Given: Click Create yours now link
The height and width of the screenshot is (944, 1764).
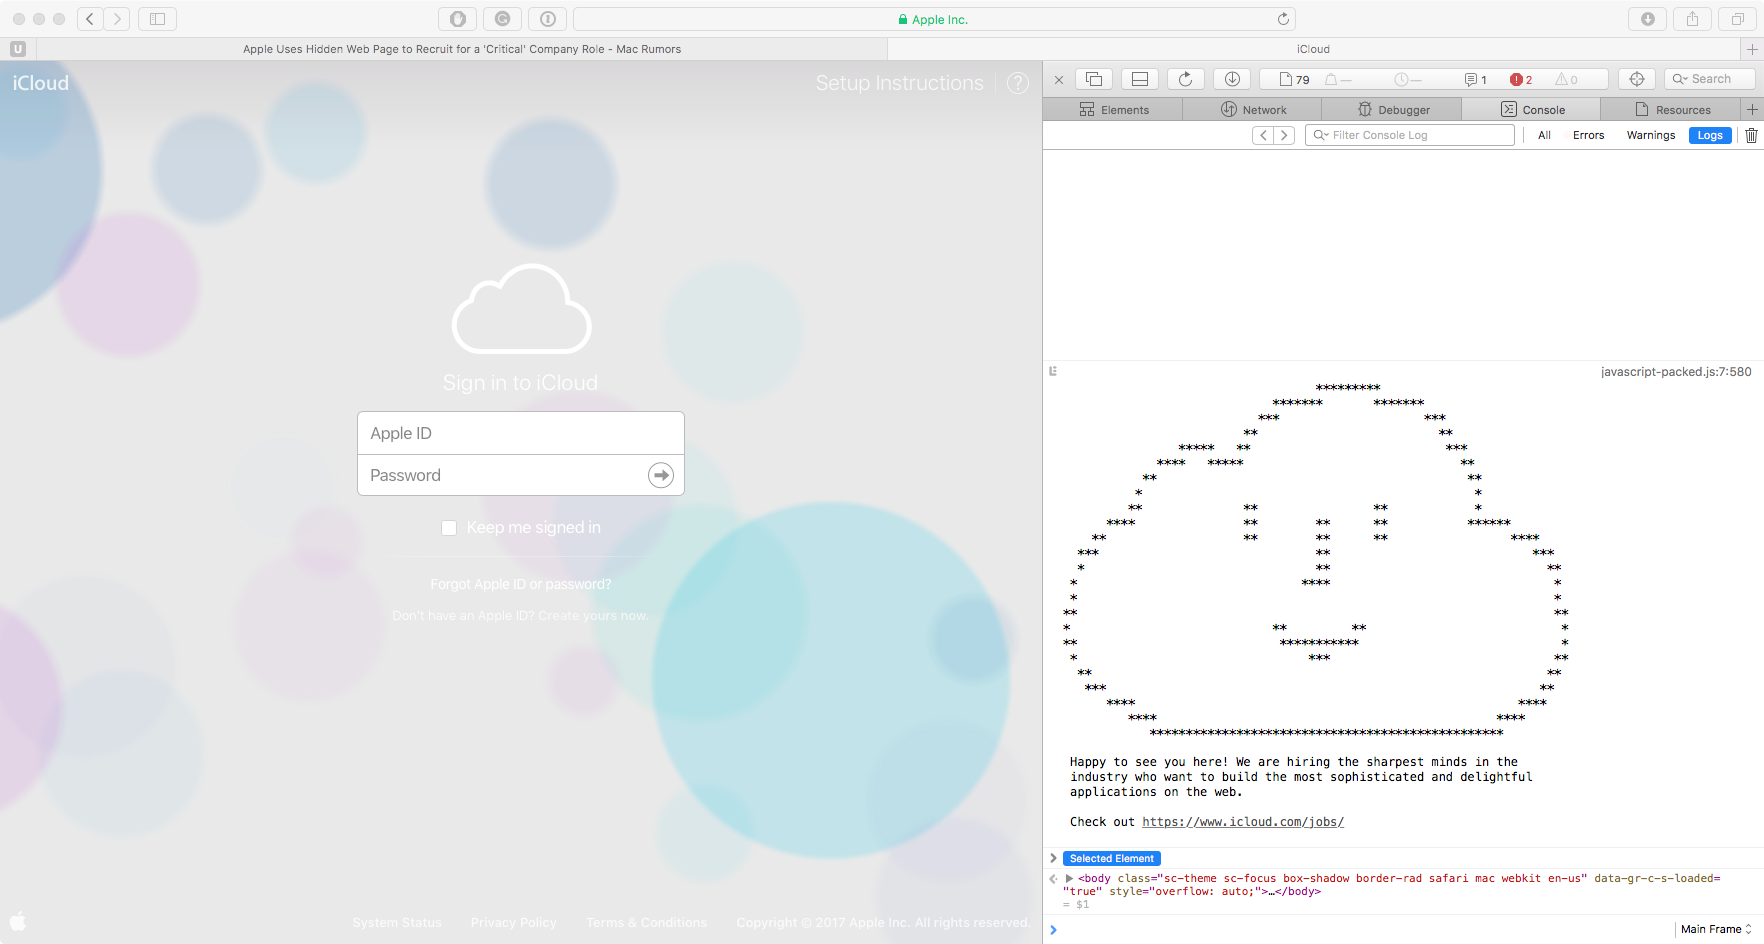Looking at the screenshot, I should click(593, 615).
